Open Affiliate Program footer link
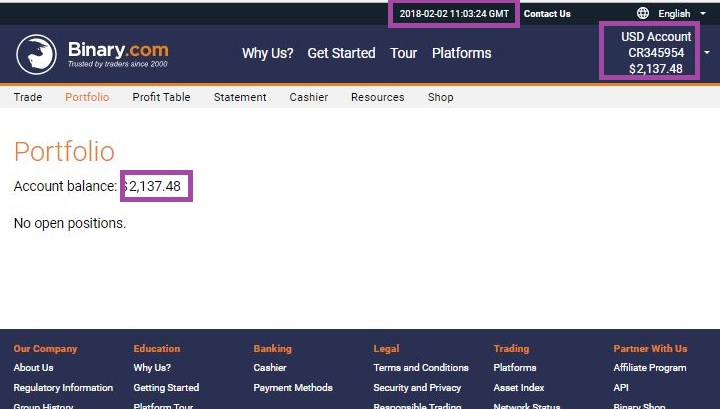The height and width of the screenshot is (409, 720). (650, 368)
